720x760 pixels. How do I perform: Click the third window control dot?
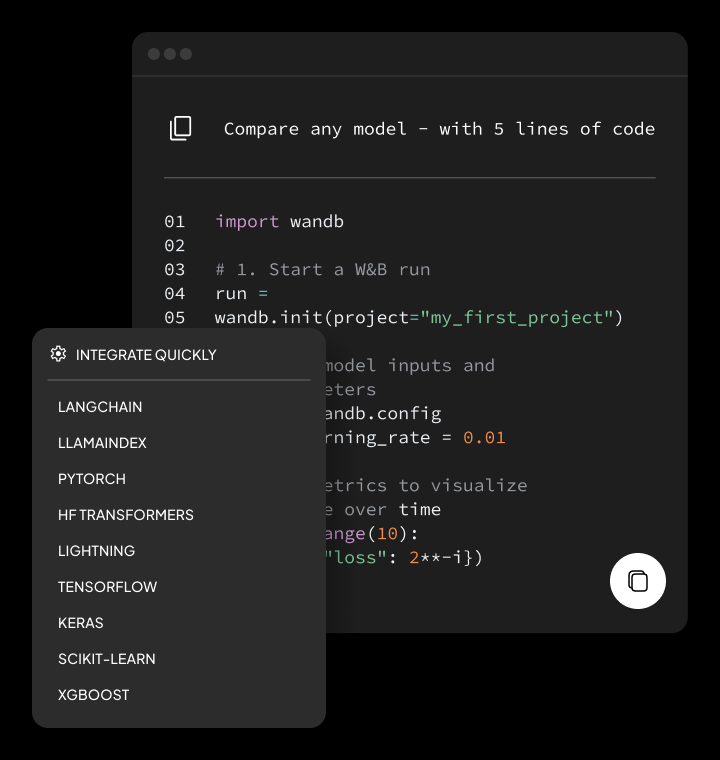click(x=186, y=54)
